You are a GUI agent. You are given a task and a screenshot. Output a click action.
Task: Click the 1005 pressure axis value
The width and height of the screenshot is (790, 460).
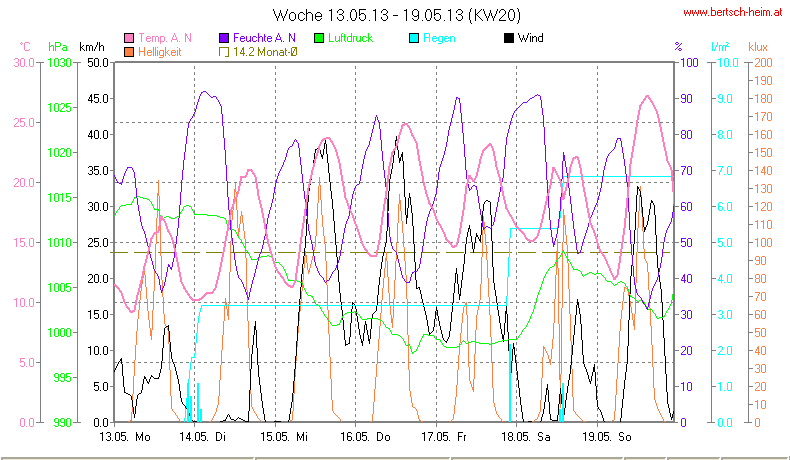click(x=59, y=288)
